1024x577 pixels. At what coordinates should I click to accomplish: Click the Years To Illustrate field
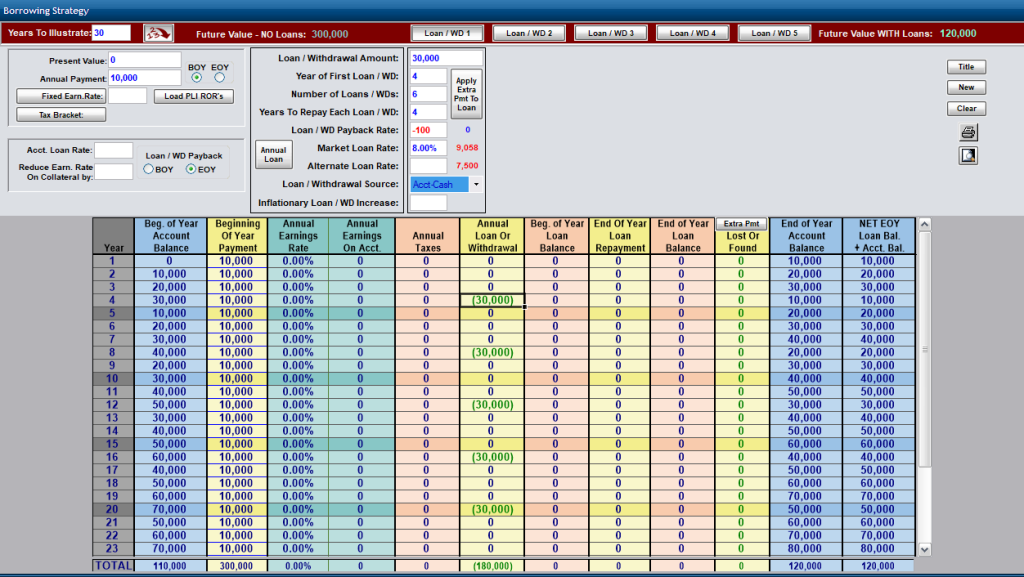[x=111, y=33]
